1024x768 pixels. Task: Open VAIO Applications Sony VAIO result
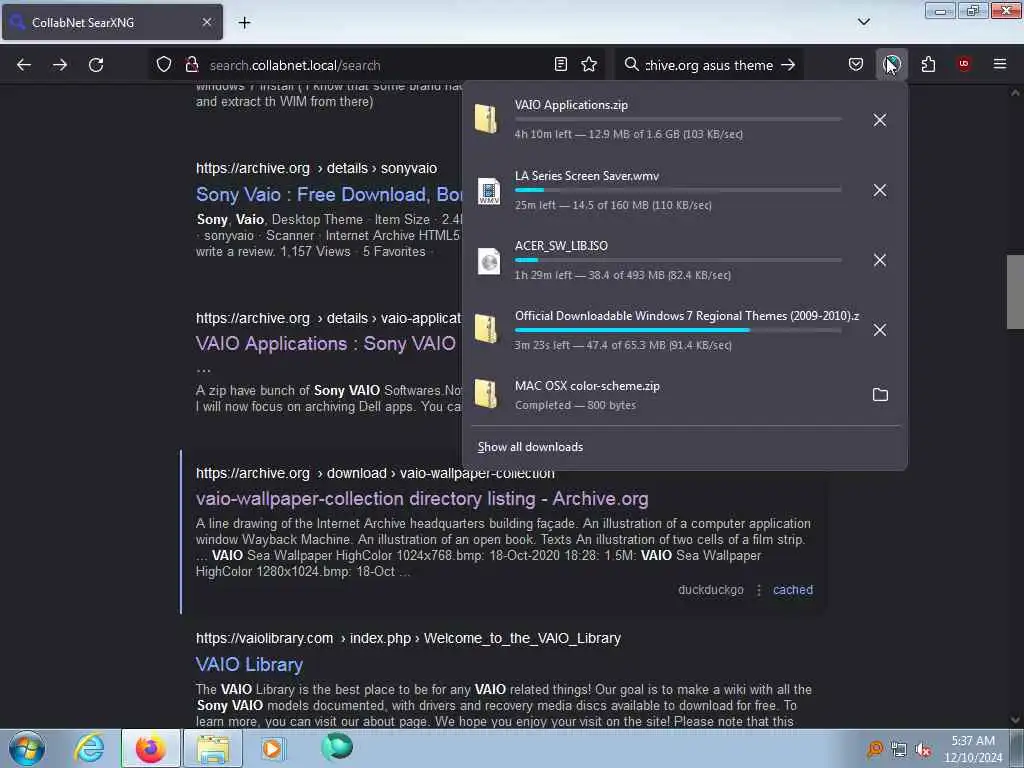click(325, 344)
